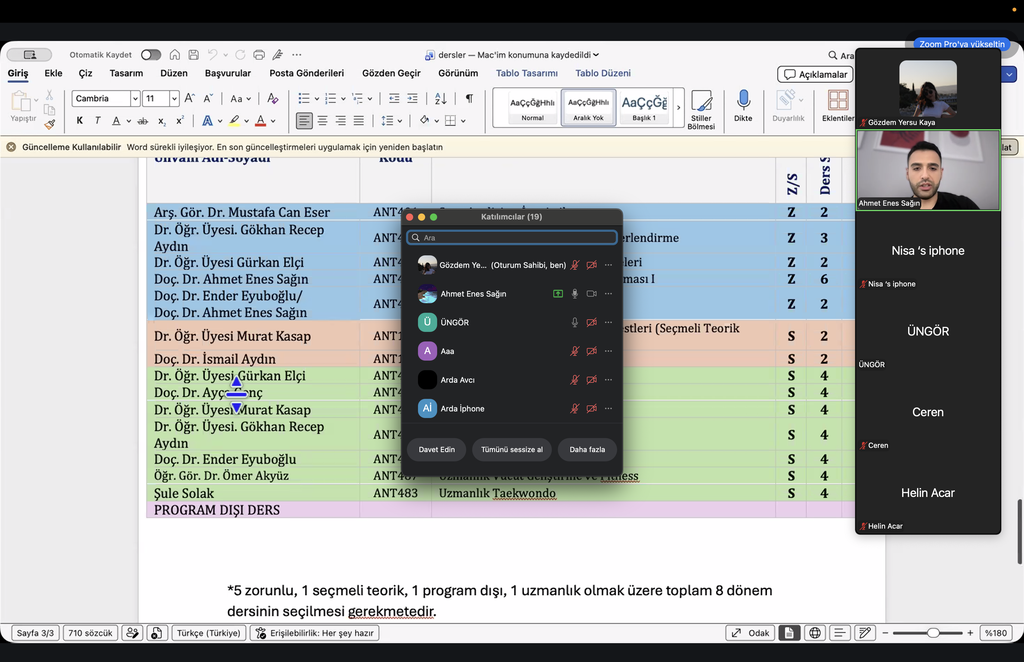Open the Cambria font name dropdown
1024x662 pixels.
pyautogui.click(x=135, y=99)
